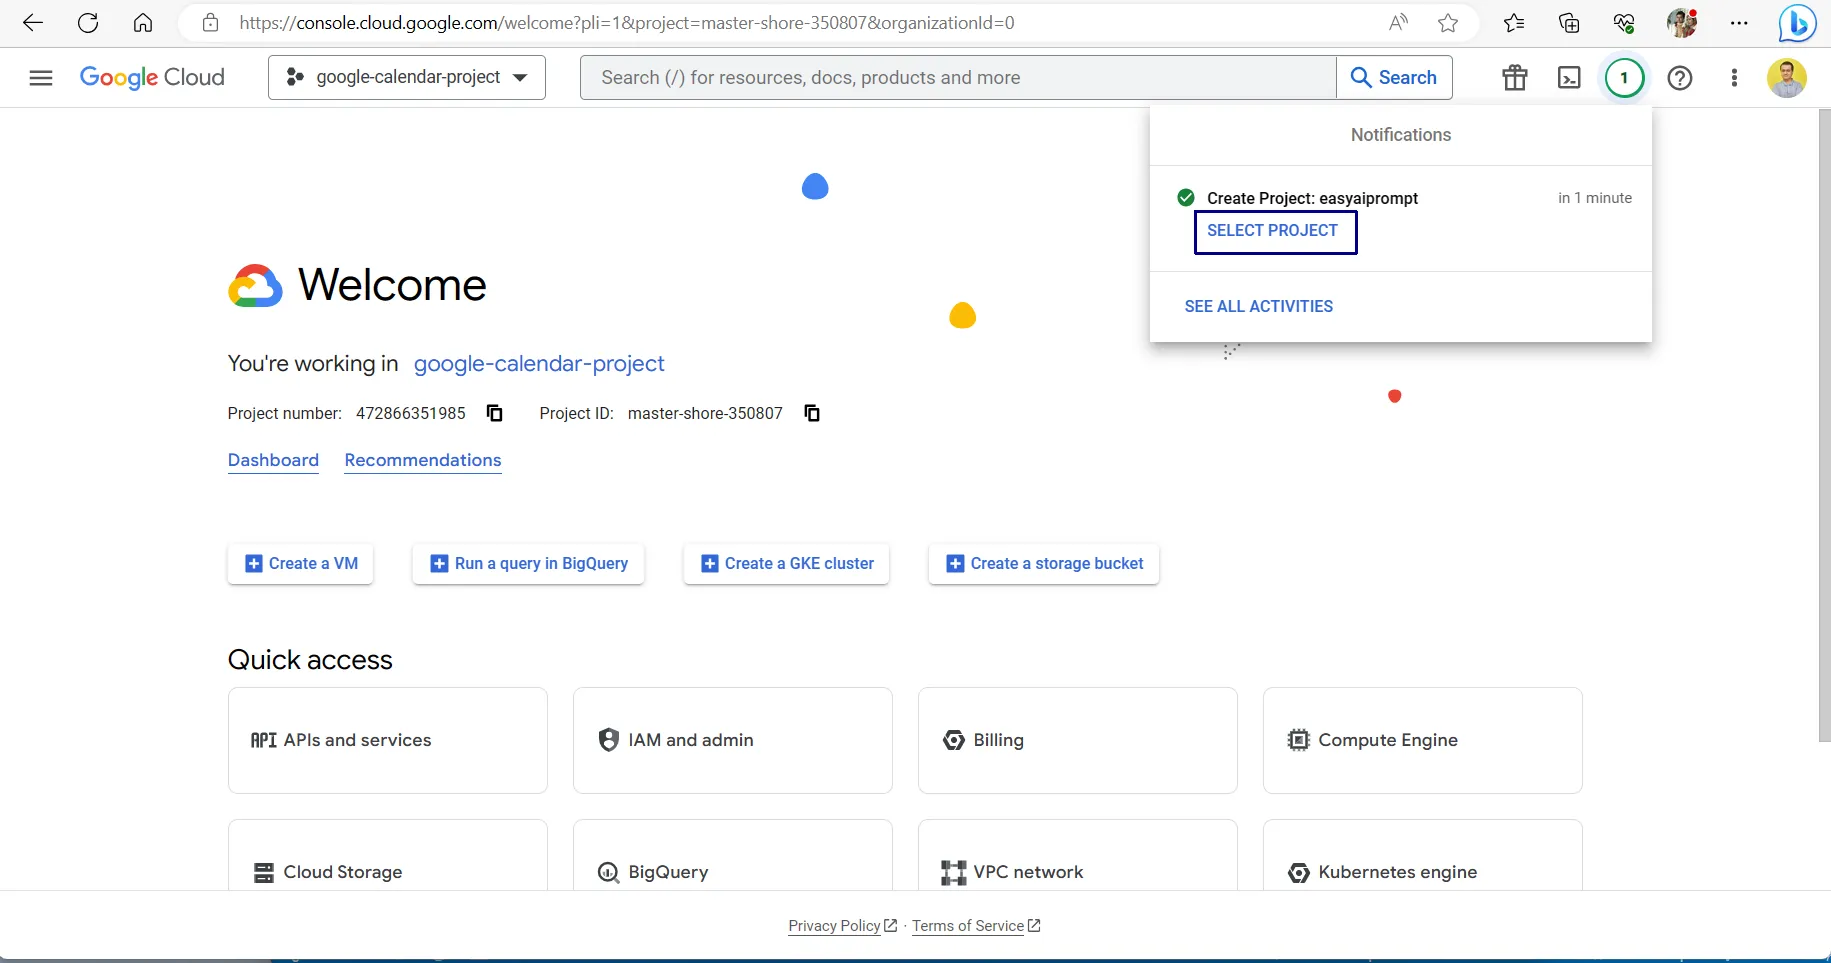Open the Dashboard link
This screenshot has width=1831, height=963.
[273, 460]
